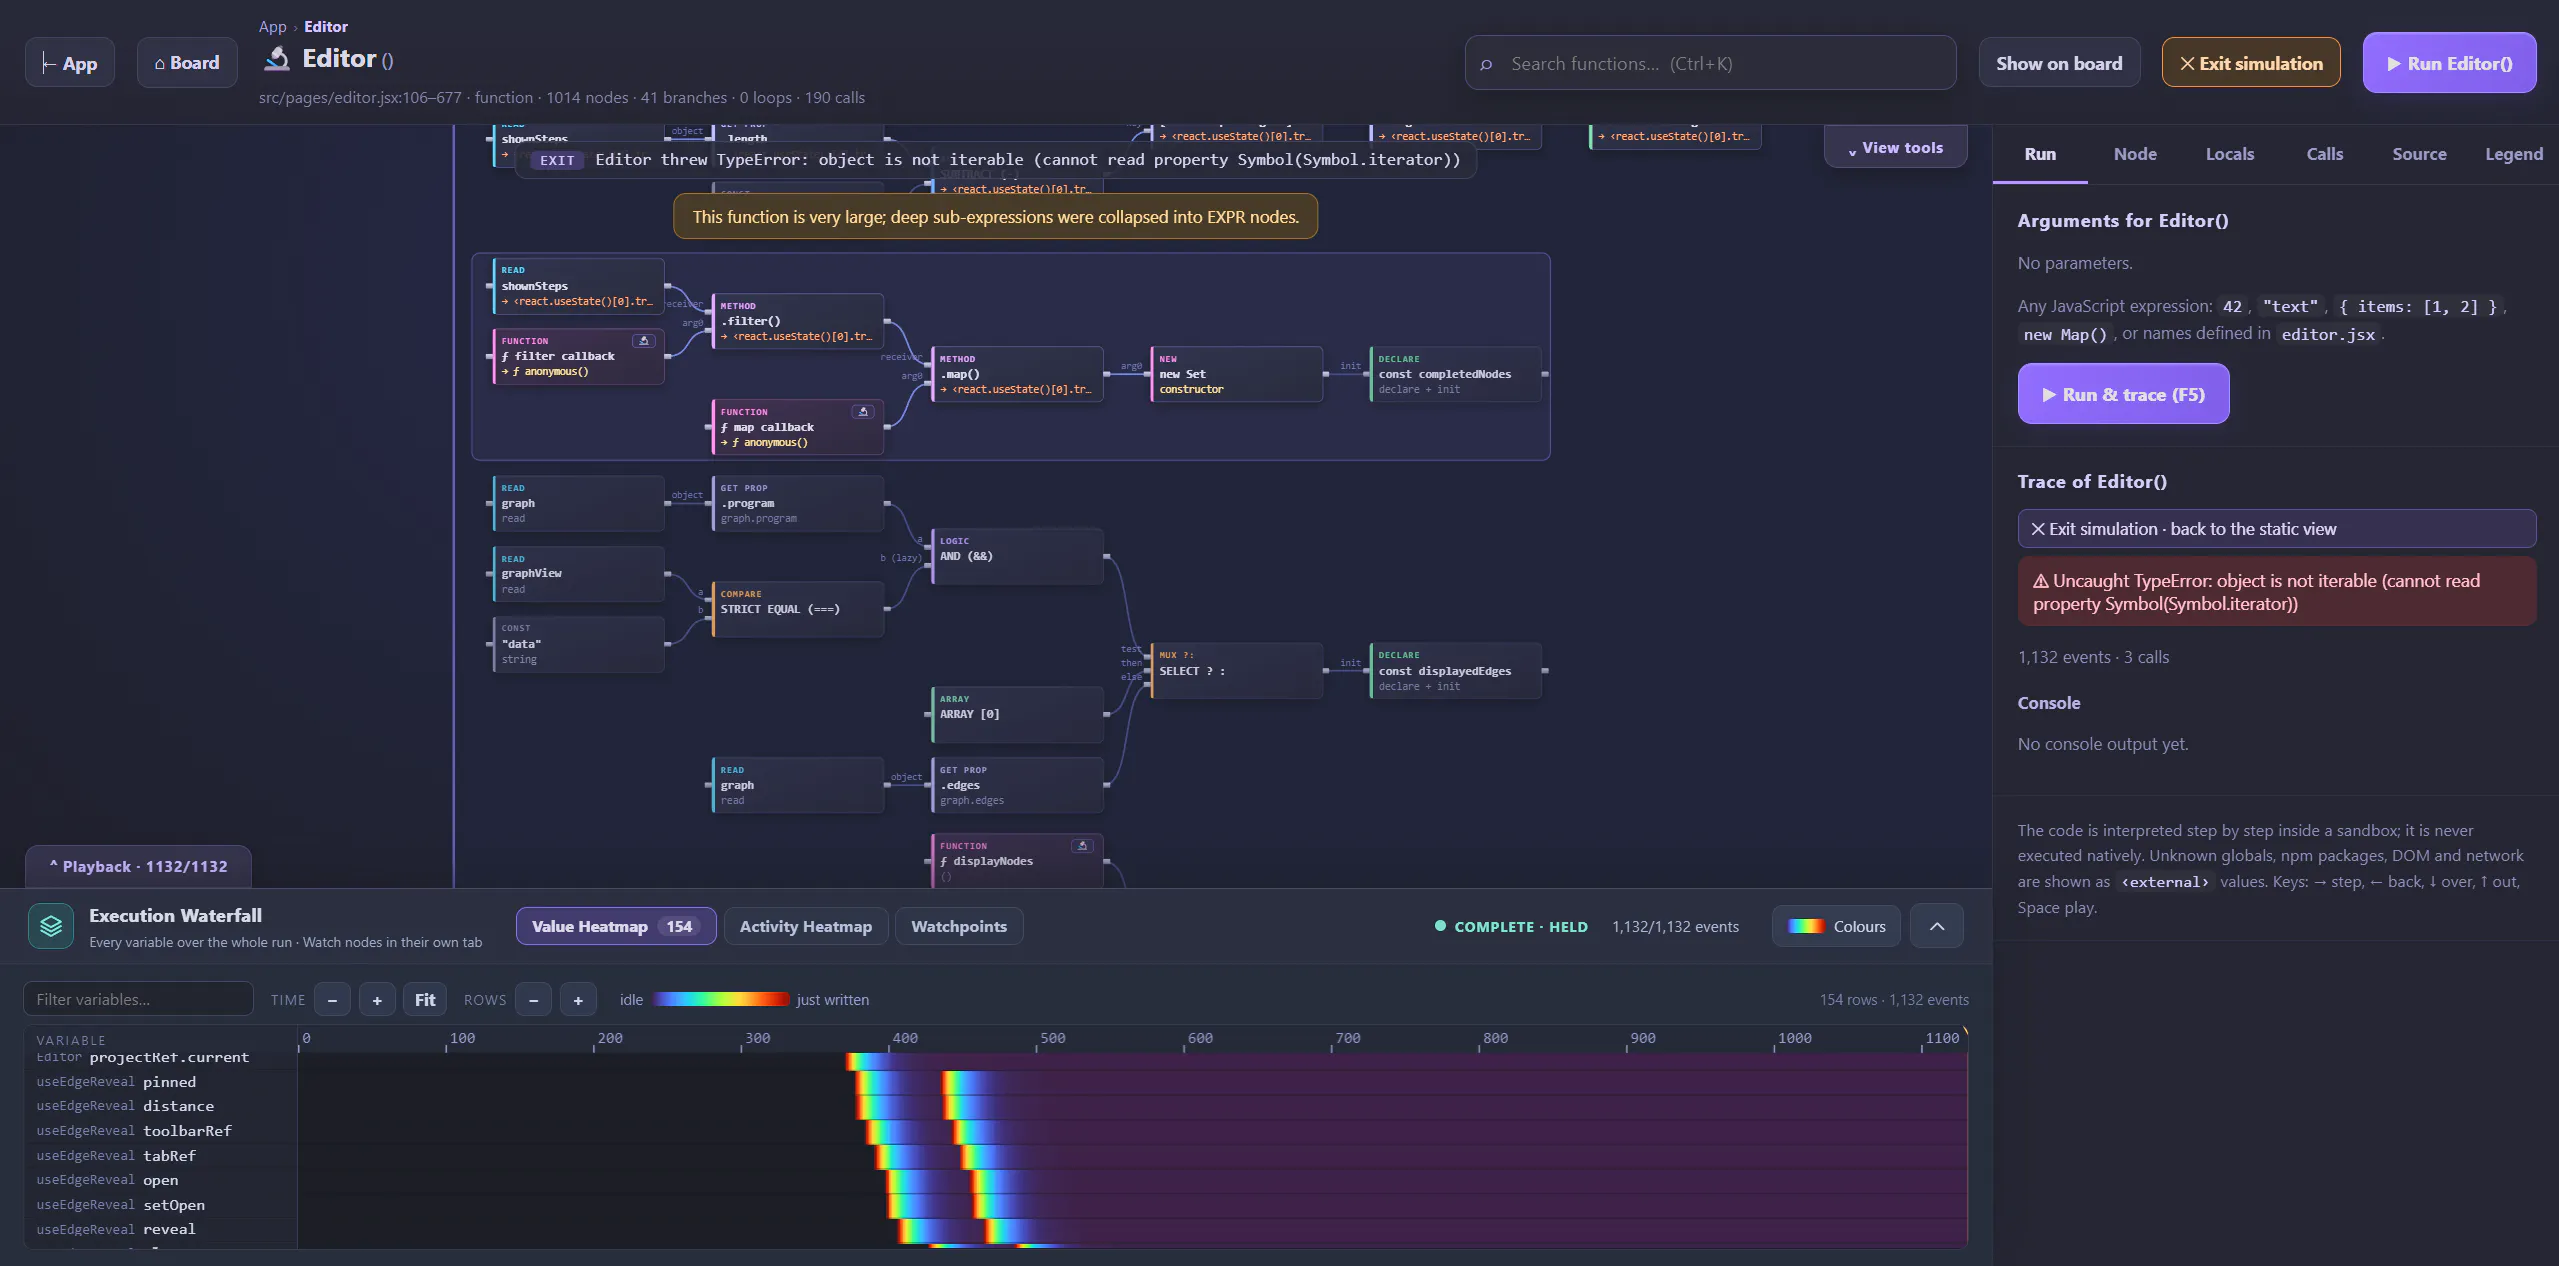Click the const completedNodes declare node
This screenshot has width=2559, height=1266.
[1455, 374]
